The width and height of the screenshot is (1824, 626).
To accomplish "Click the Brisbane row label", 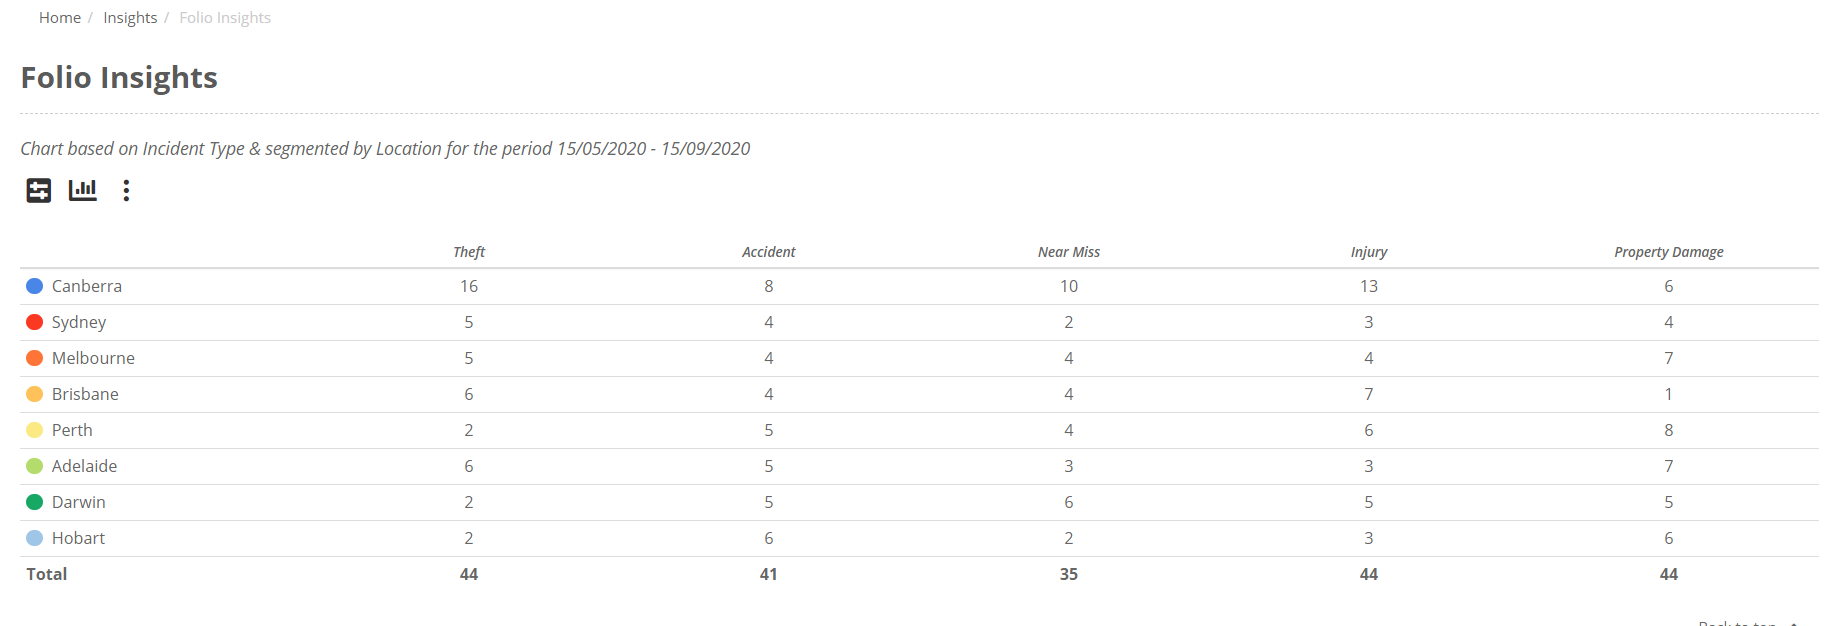I will point(85,394).
